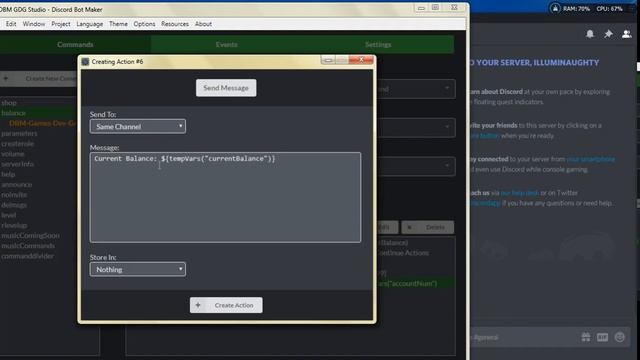Select the balance command in list
The height and width of the screenshot is (360, 640).
[x=13, y=113]
